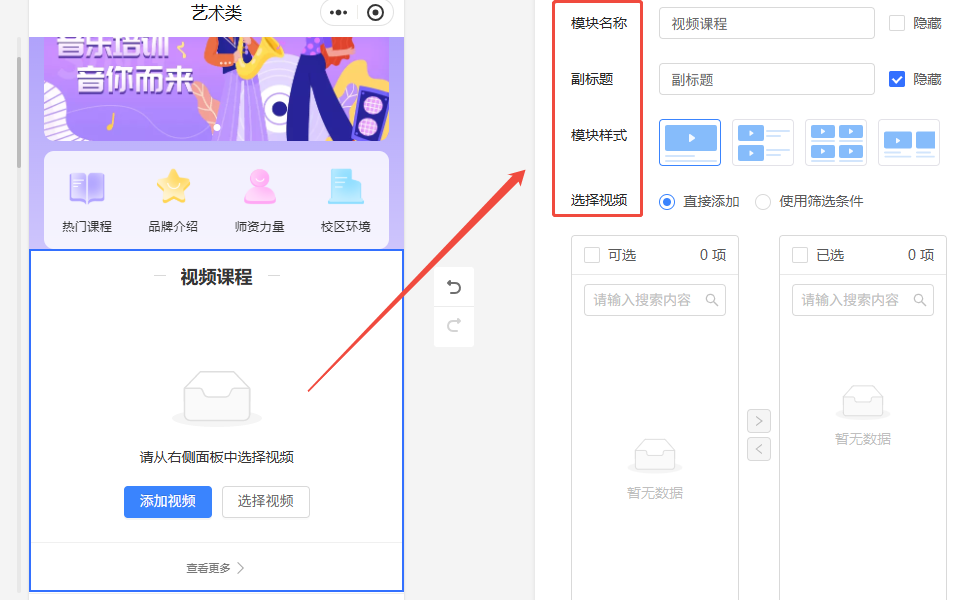Click the undo arrow icon
Image resolution: width=966 pixels, height=600 pixels.
pos(454,287)
